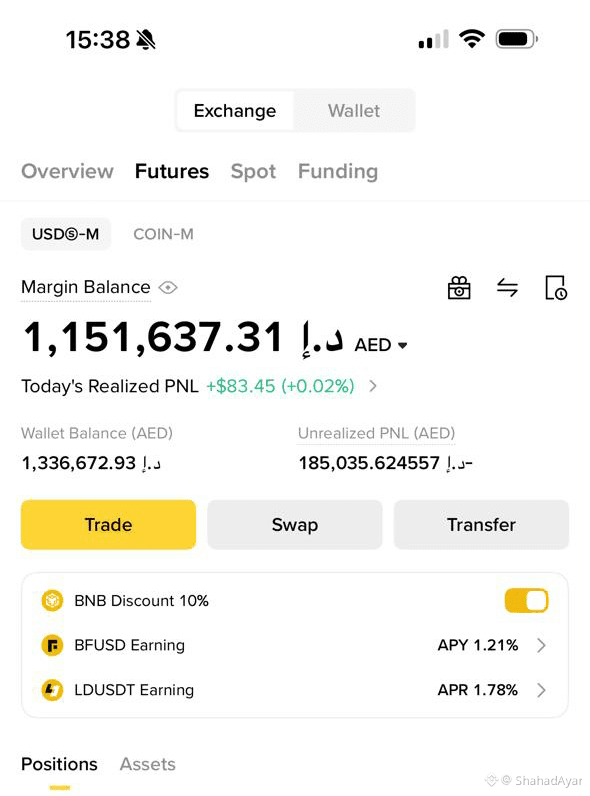Expand Today's Realized PNL chevron

click(373, 386)
